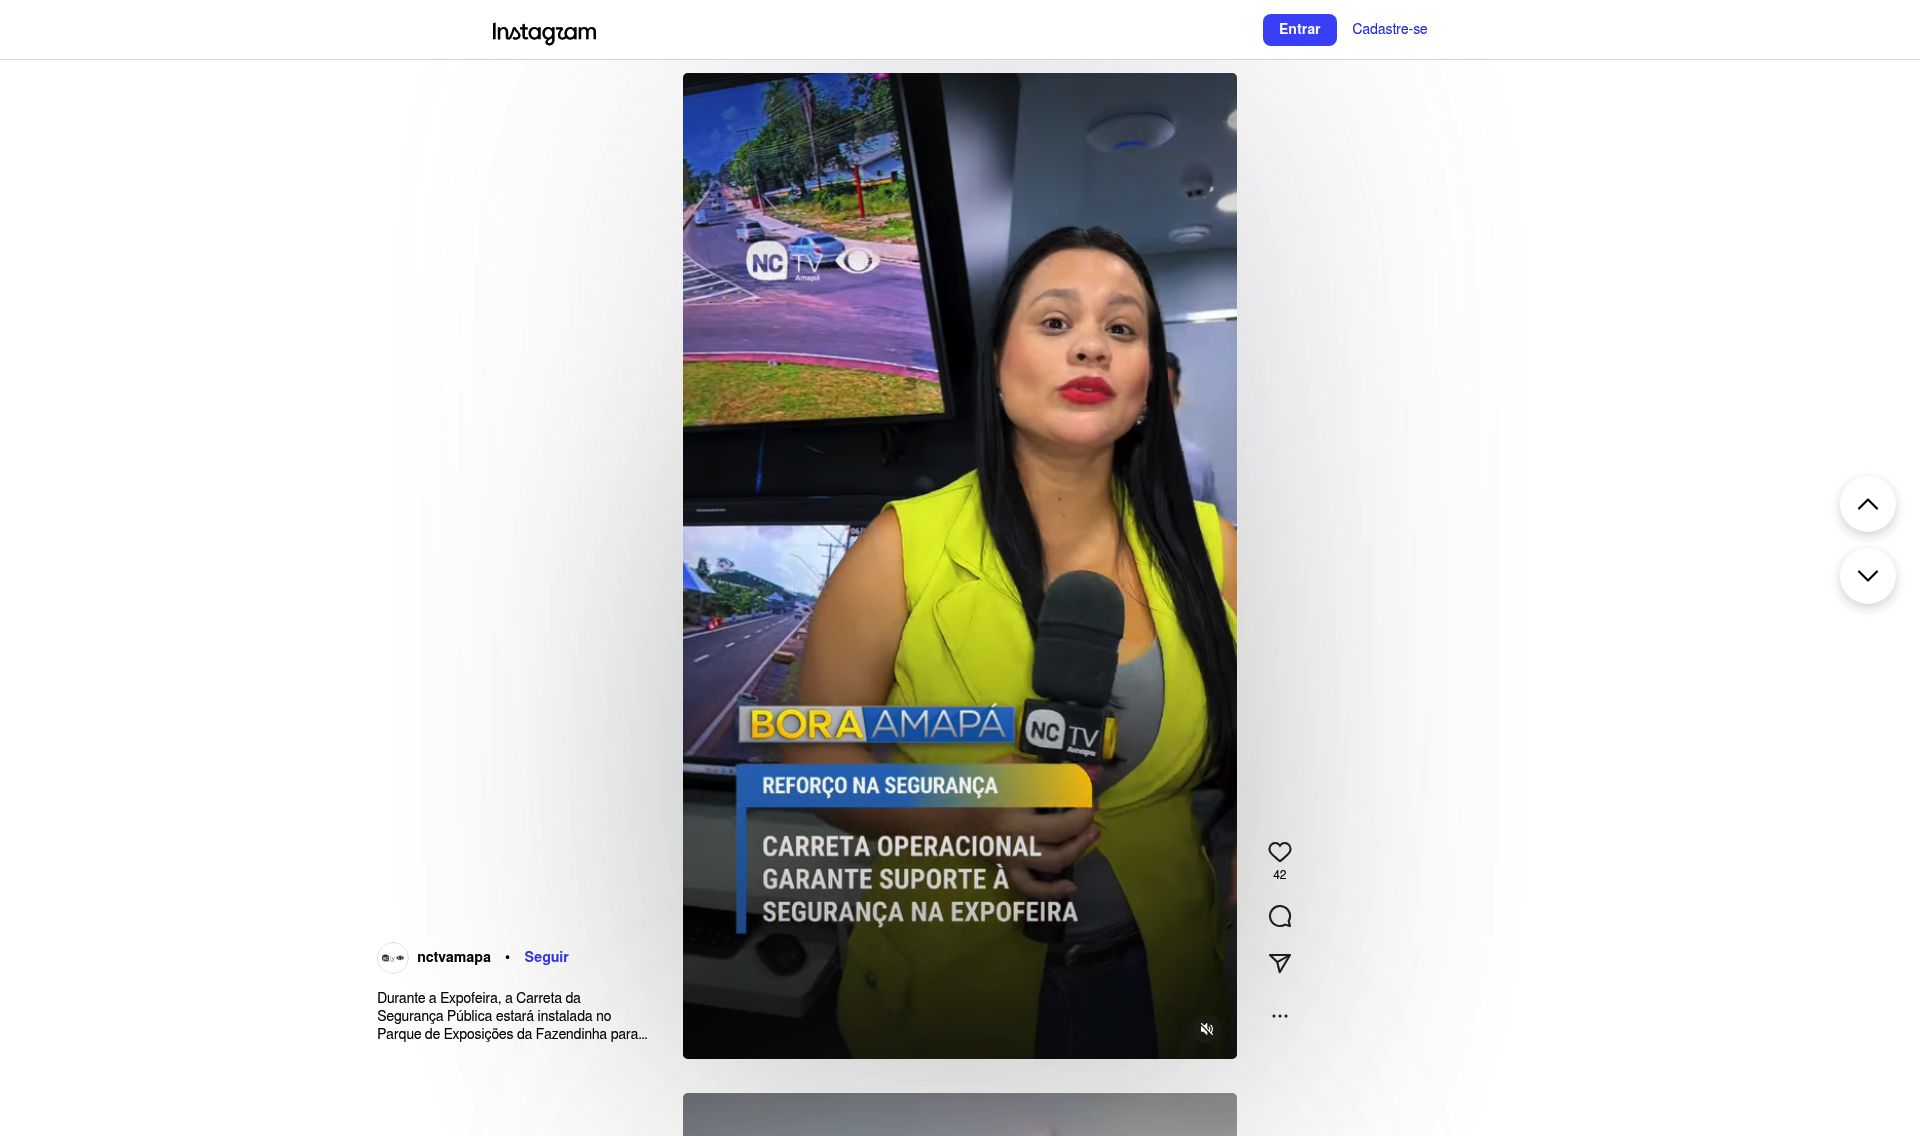1920x1136 pixels.
Task: Open the three-dot more options menu
Action: [1279, 1016]
